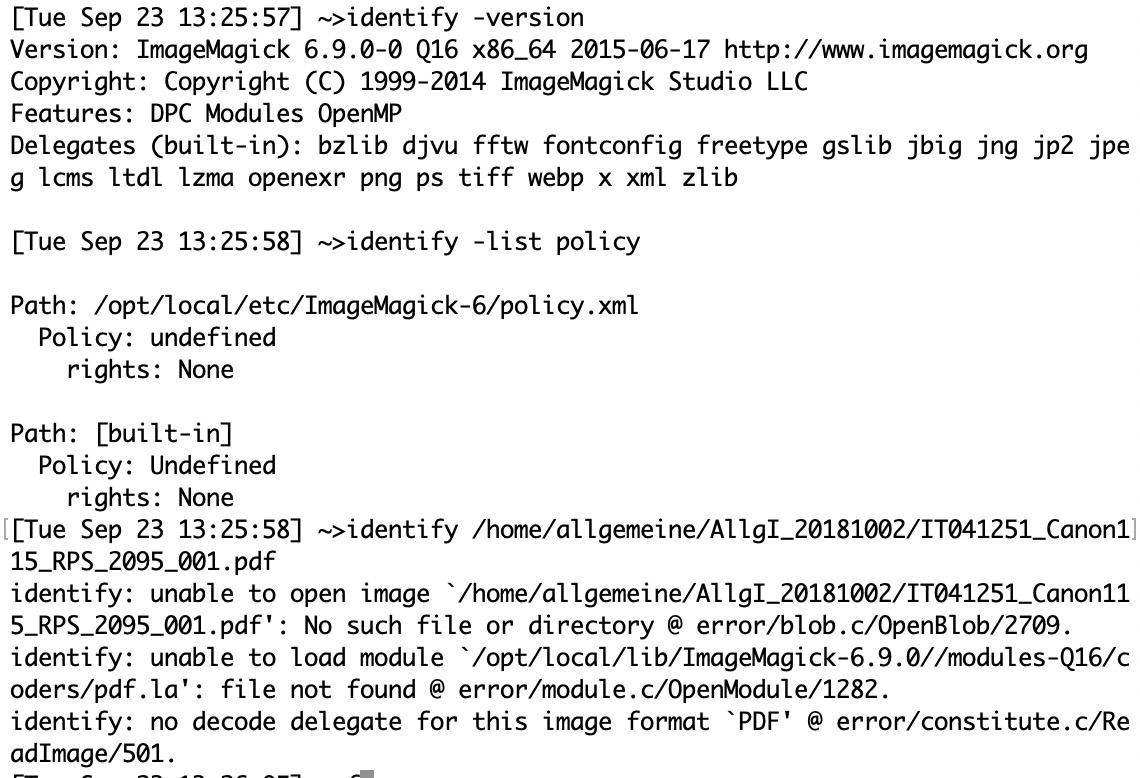Click the 'identify -version' command text

pyautogui.click(x=465, y=17)
